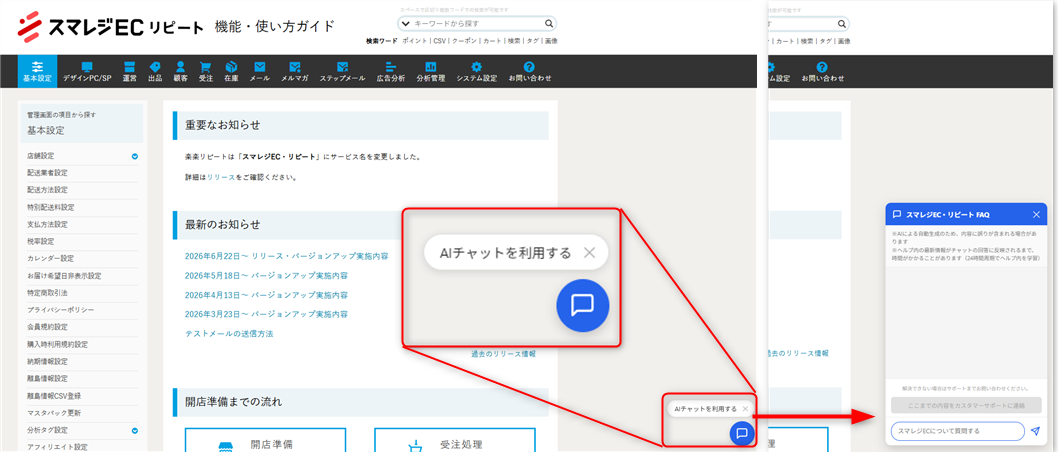This screenshot has height=452, width=1058.
Task: Select the クーポン search keyword
Action: click(x=465, y=41)
